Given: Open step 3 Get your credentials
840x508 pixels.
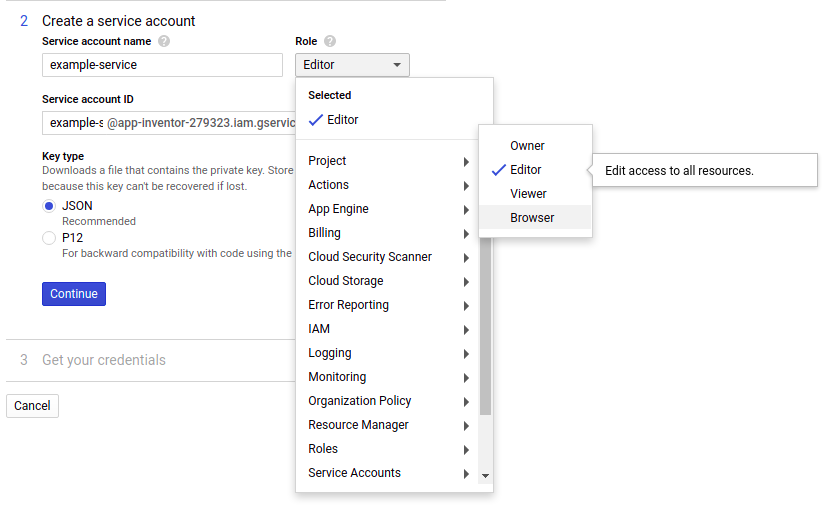Looking at the screenshot, I should click(x=104, y=360).
